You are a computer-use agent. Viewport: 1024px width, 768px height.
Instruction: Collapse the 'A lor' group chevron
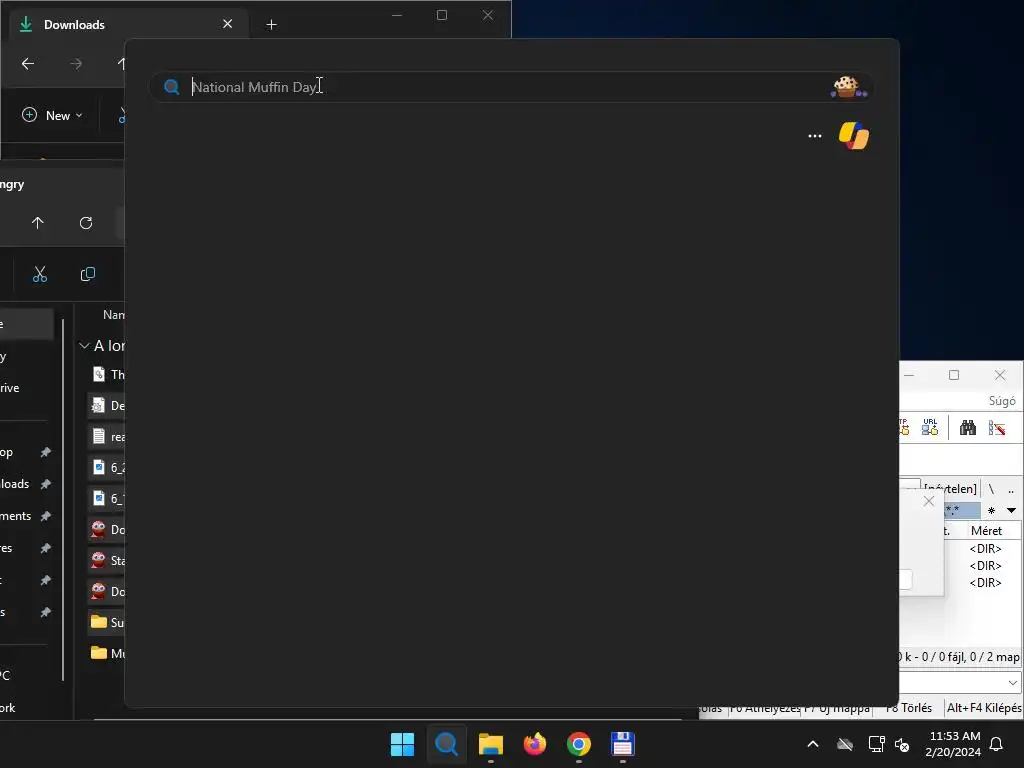[x=84, y=345]
